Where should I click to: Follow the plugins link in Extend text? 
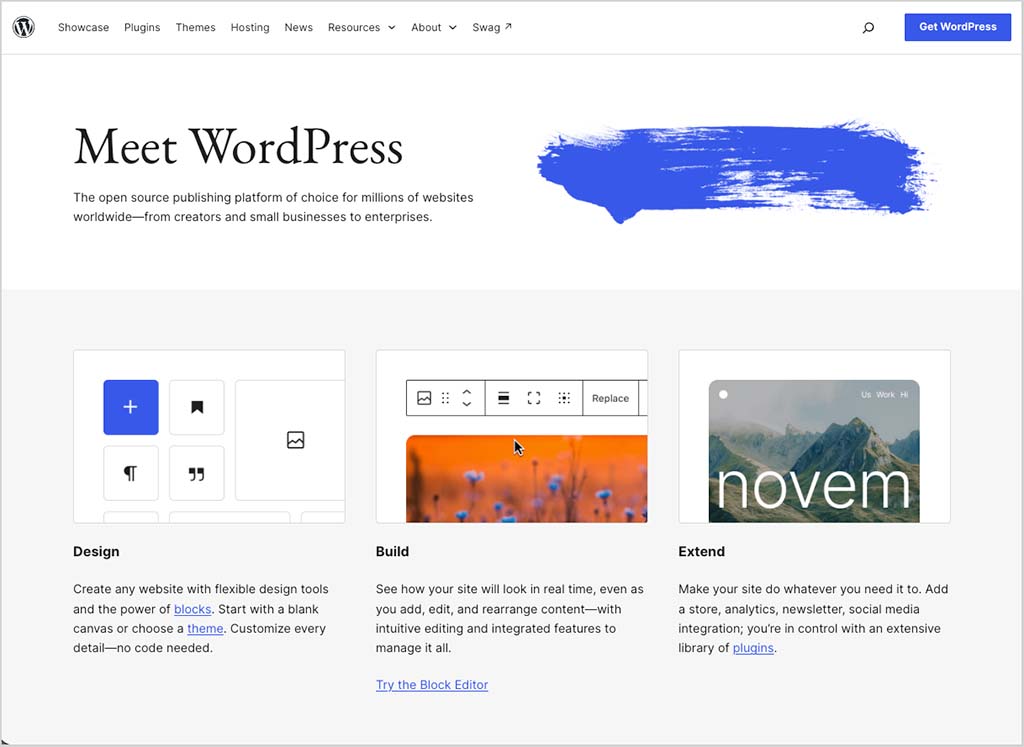753,648
